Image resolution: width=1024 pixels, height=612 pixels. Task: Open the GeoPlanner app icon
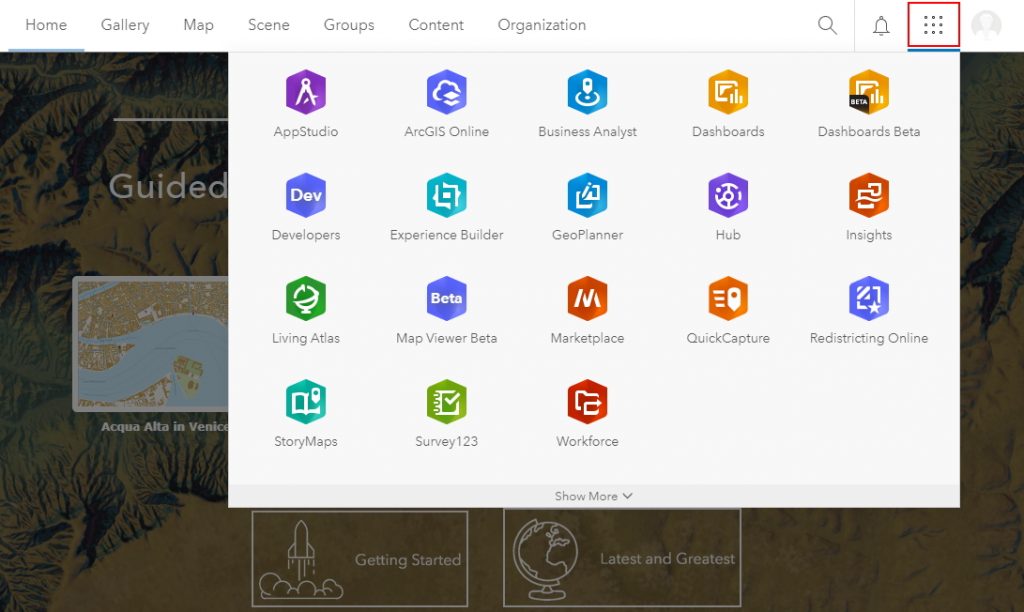click(587, 195)
